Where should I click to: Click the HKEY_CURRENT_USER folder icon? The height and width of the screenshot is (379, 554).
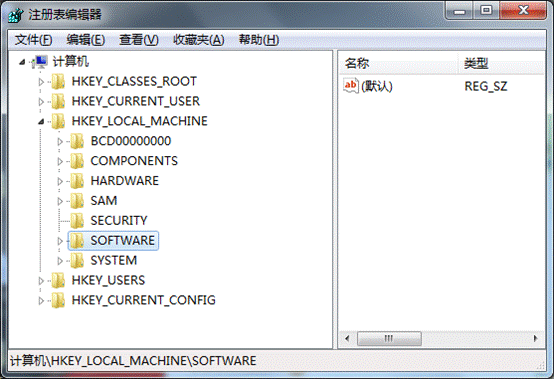(58, 101)
